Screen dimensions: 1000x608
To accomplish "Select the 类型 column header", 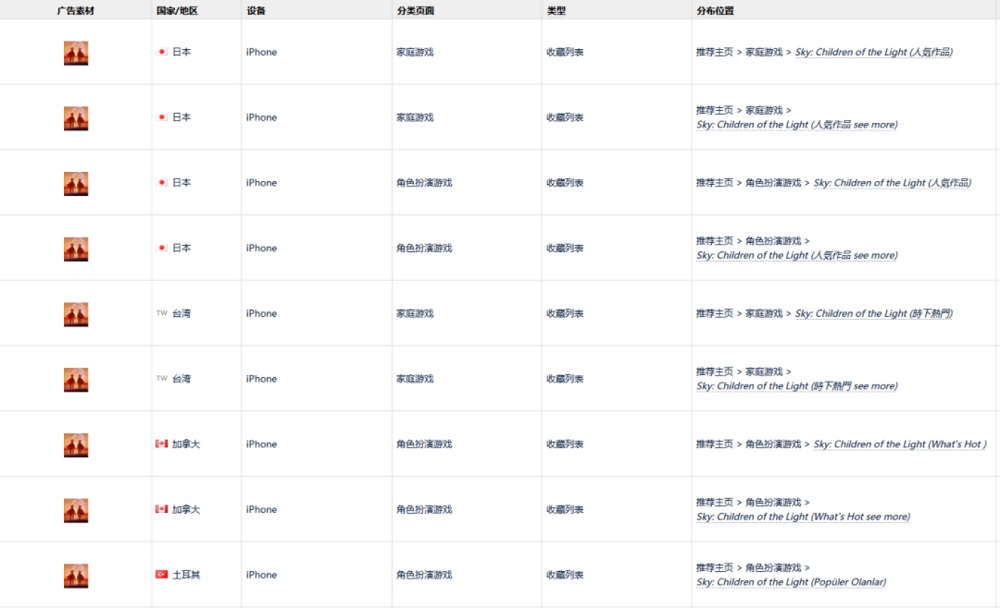I will click(556, 10).
